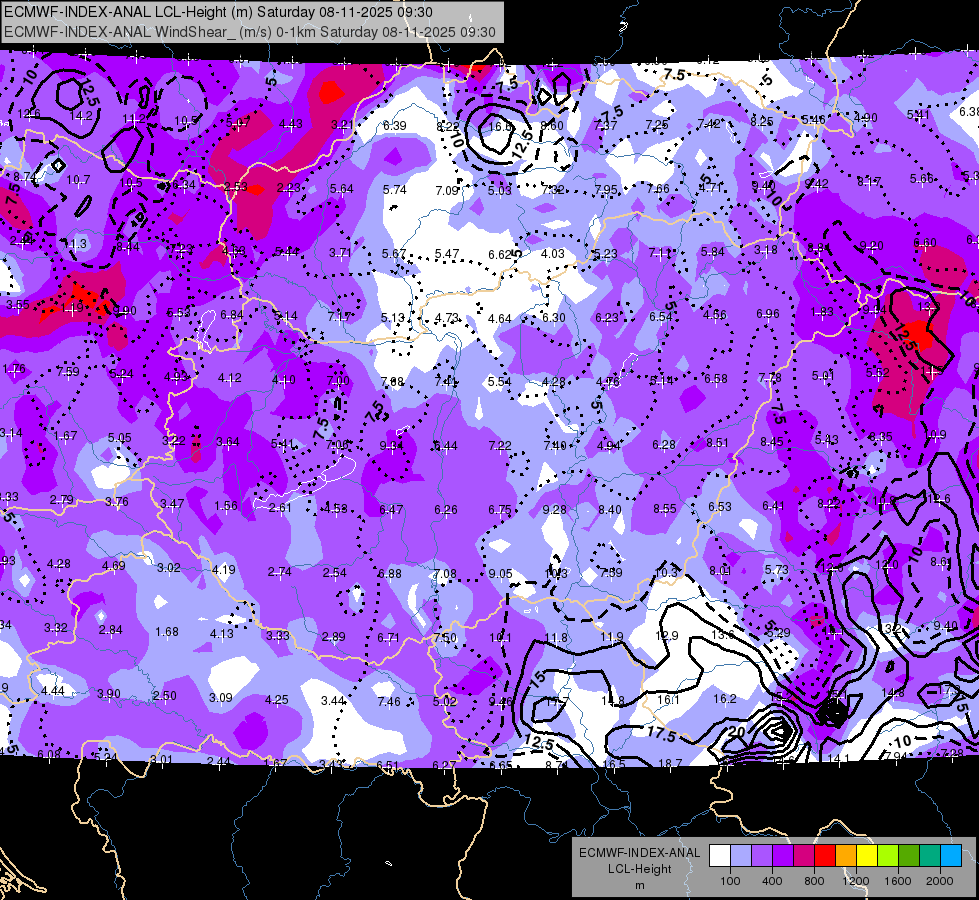Click the teal legend swatch

(x=930, y=856)
